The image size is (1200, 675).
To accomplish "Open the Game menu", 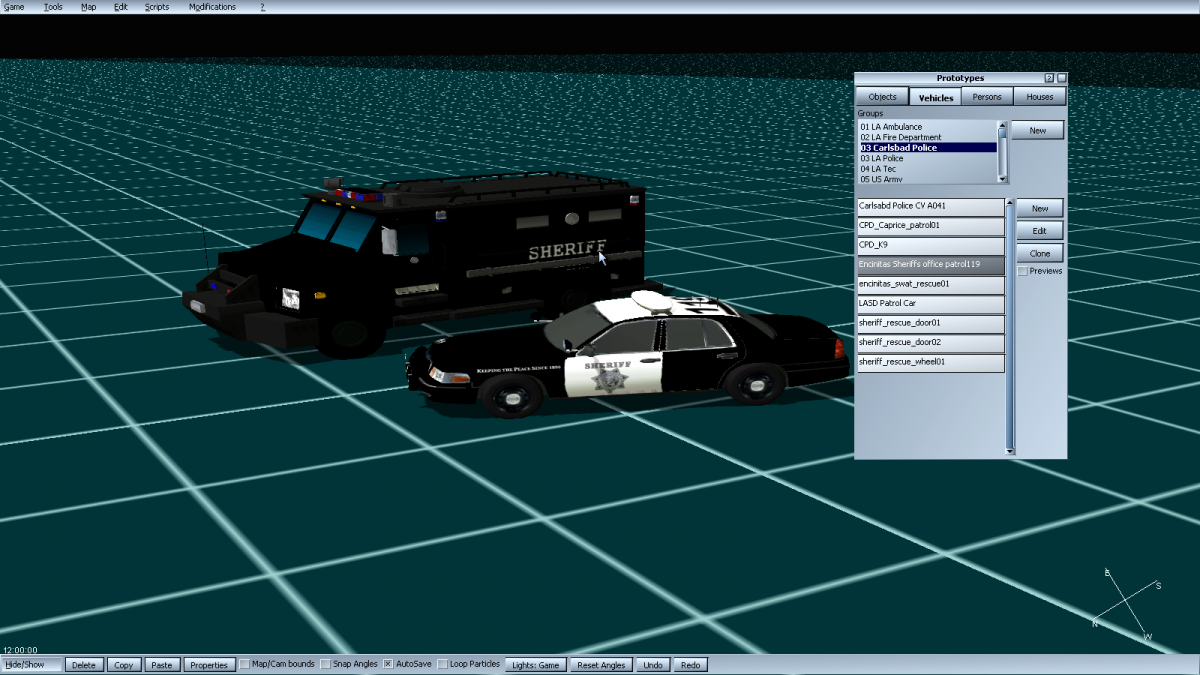I will coord(14,7).
